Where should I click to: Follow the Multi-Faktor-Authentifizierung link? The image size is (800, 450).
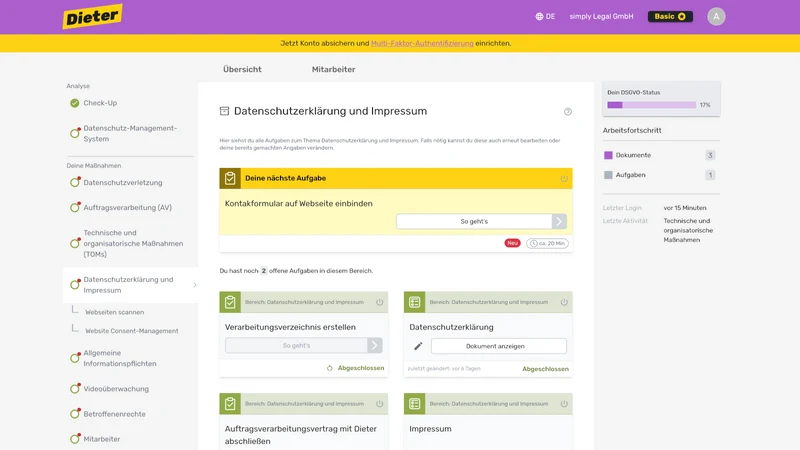pos(422,43)
